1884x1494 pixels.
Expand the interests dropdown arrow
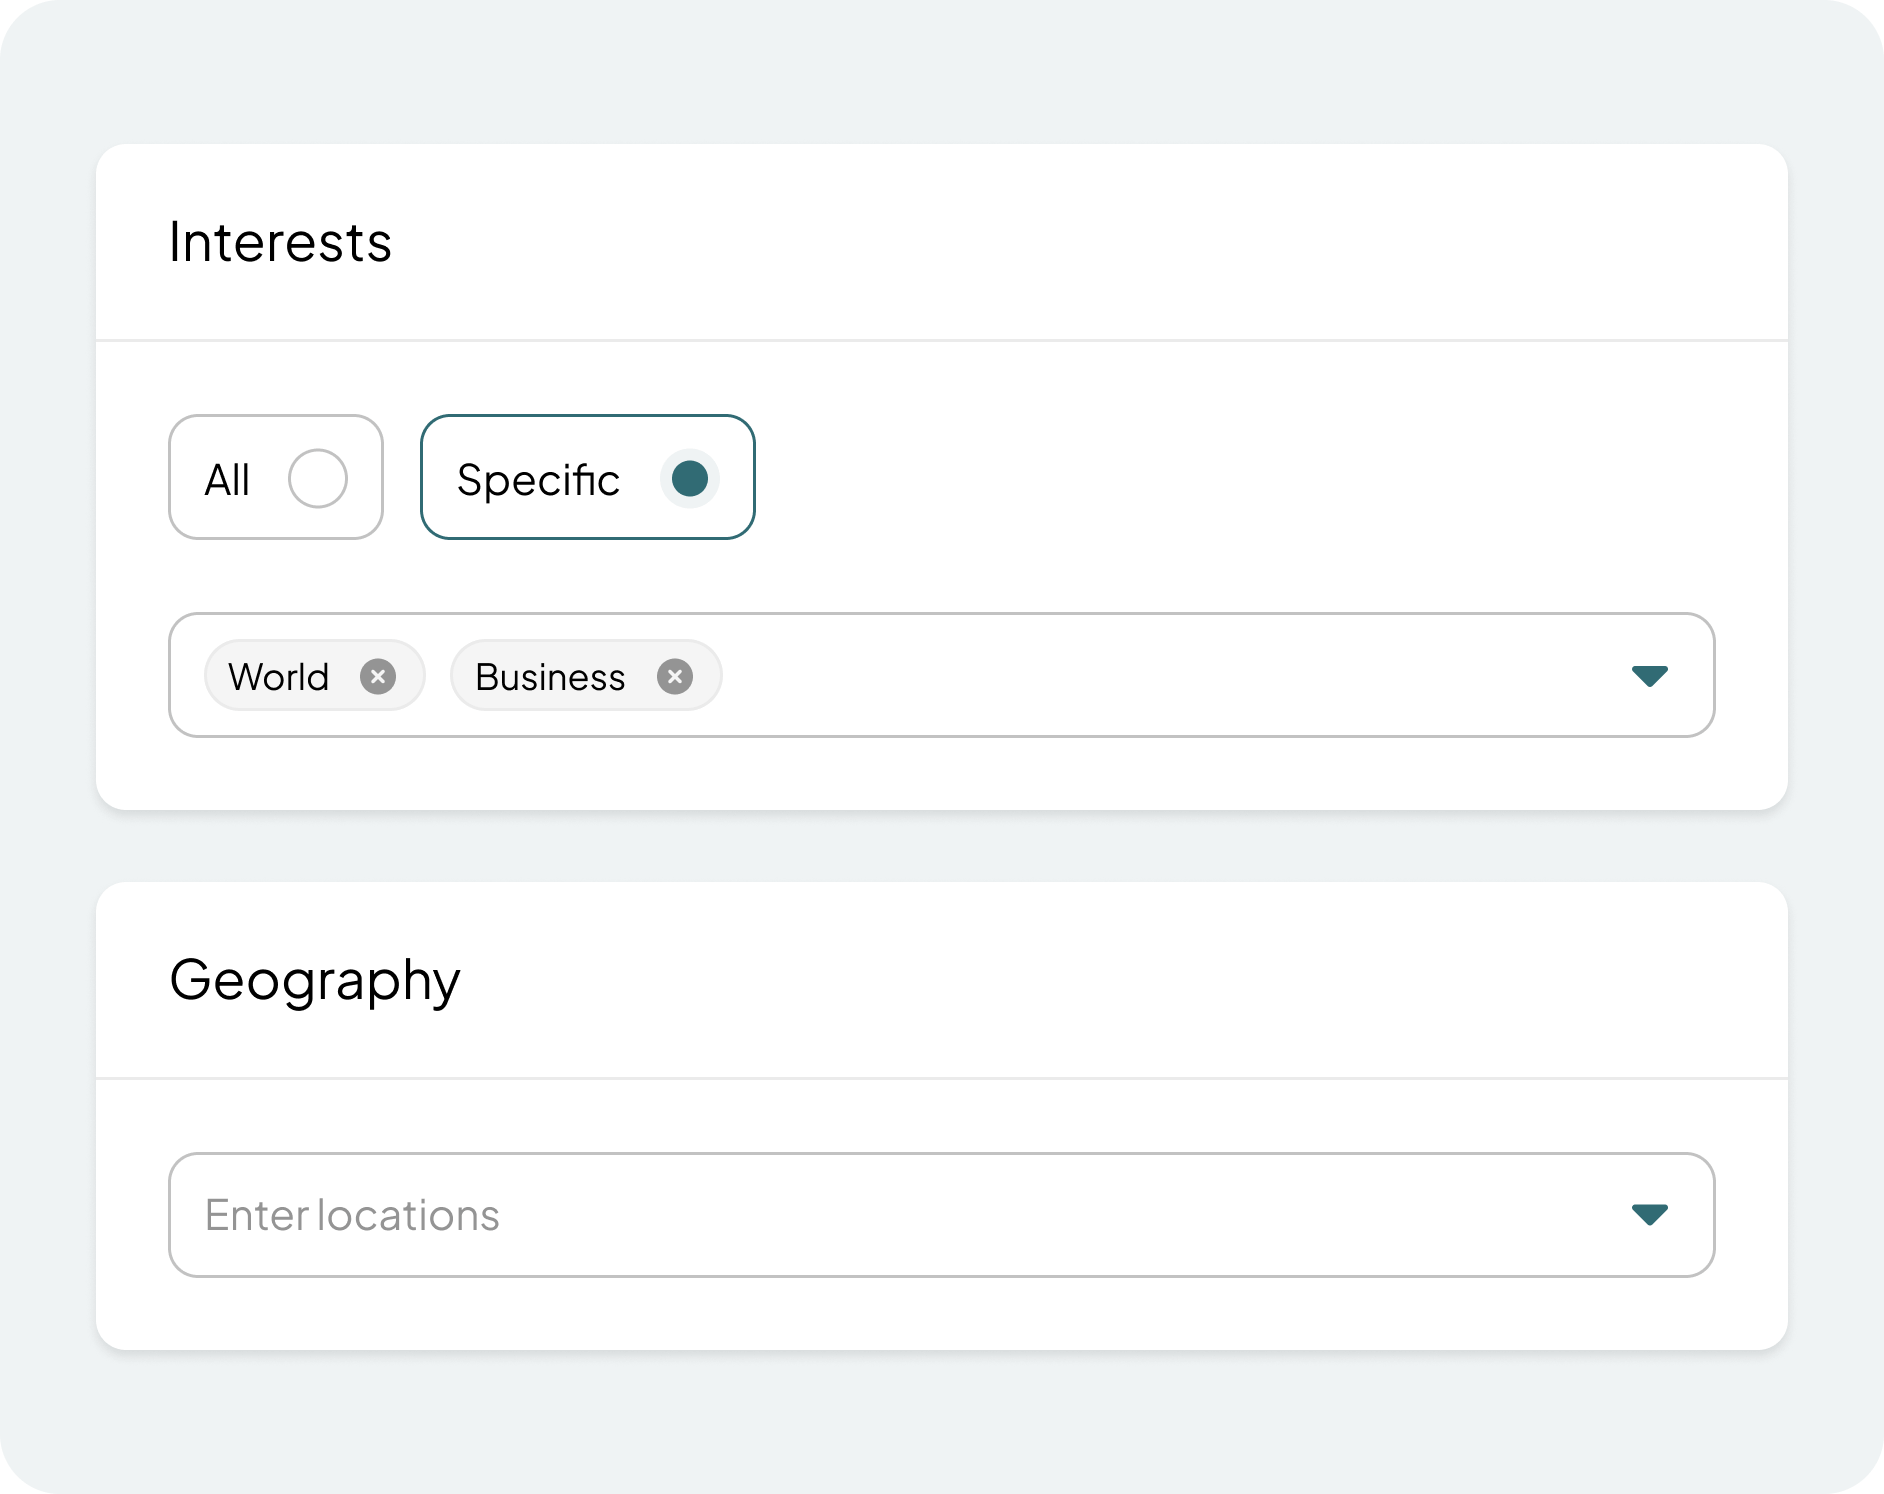1649,676
